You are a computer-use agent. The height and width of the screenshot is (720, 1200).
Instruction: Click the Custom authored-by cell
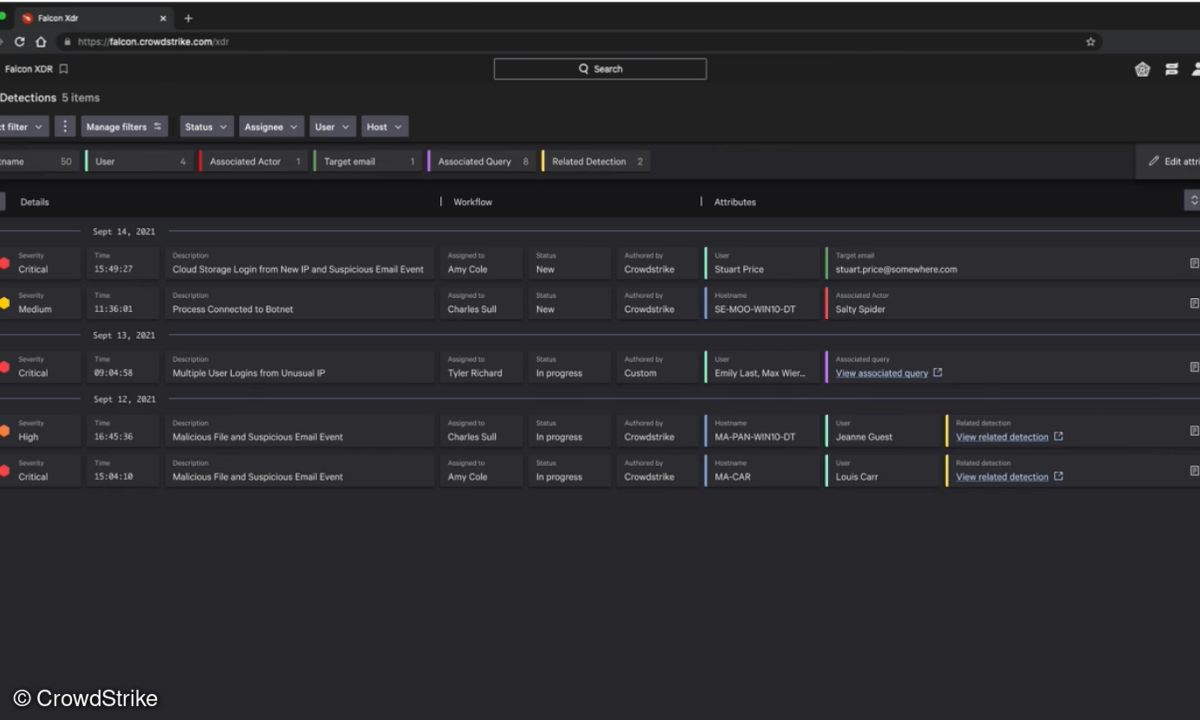(656, 367)
